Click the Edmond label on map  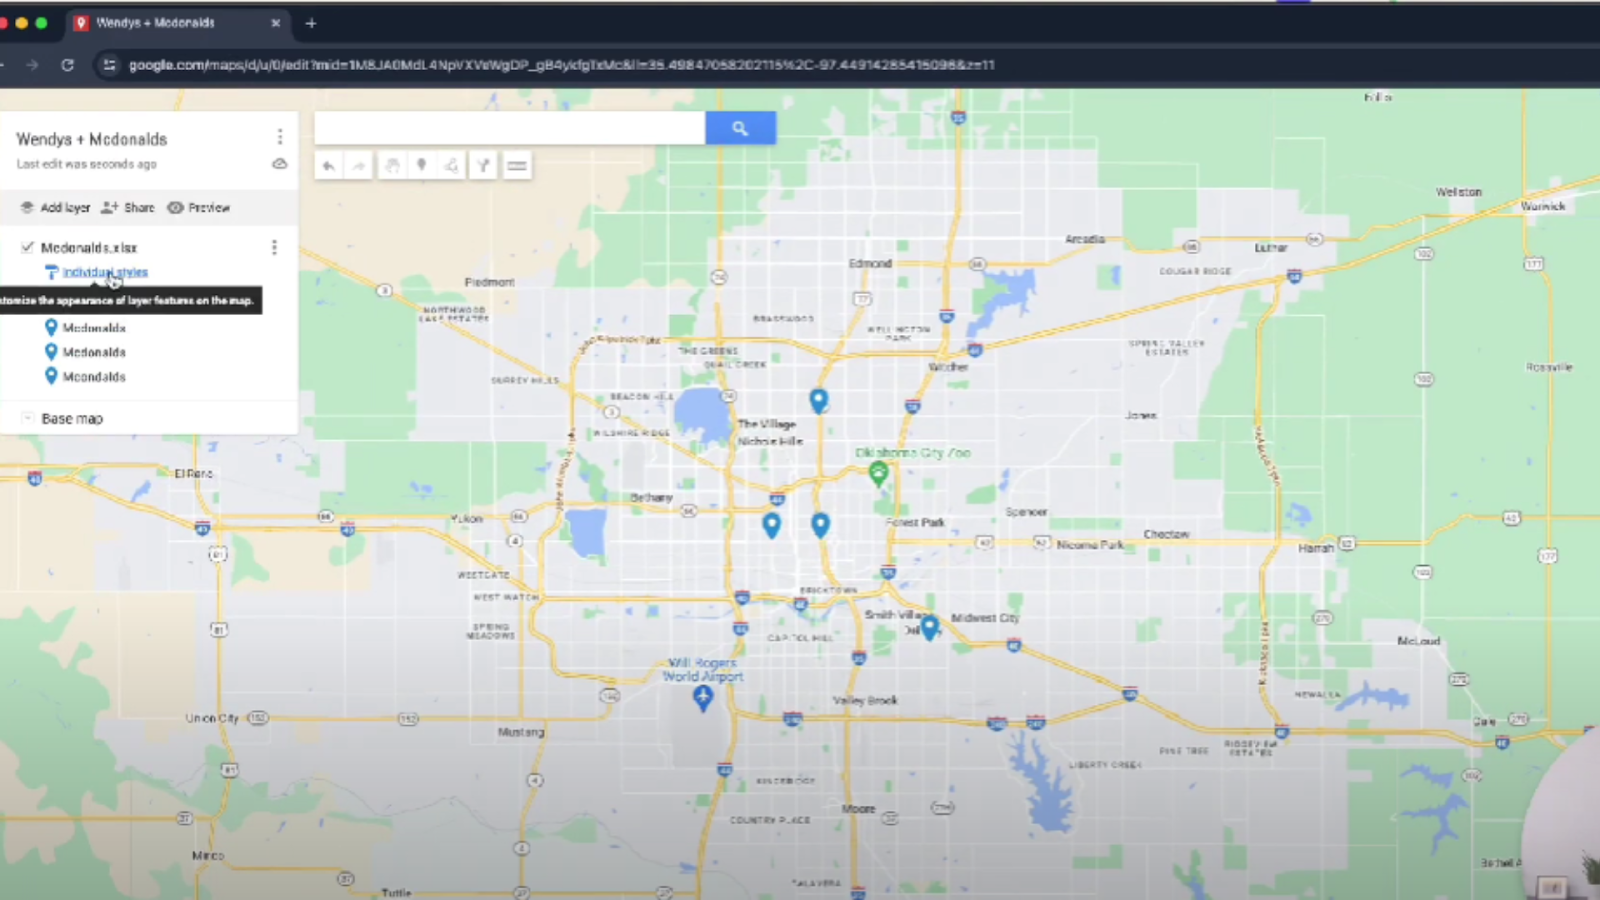click(870, 263)
